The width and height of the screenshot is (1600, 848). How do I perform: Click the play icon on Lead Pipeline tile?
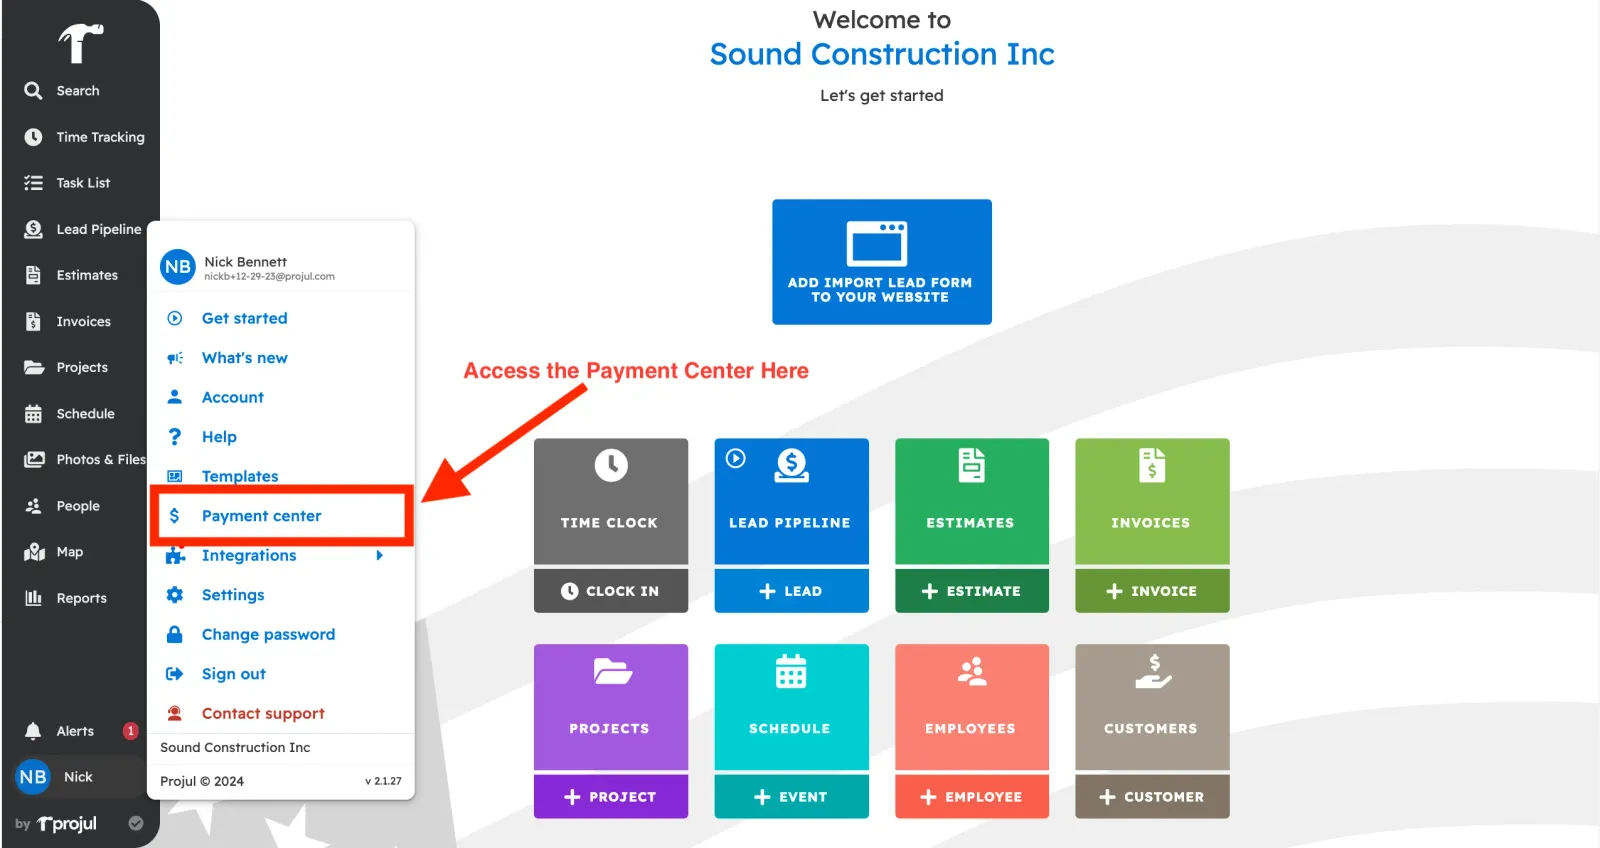736,459
